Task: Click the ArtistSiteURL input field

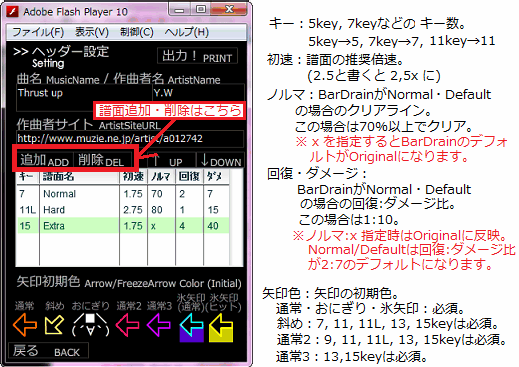Action: point(130,139)
